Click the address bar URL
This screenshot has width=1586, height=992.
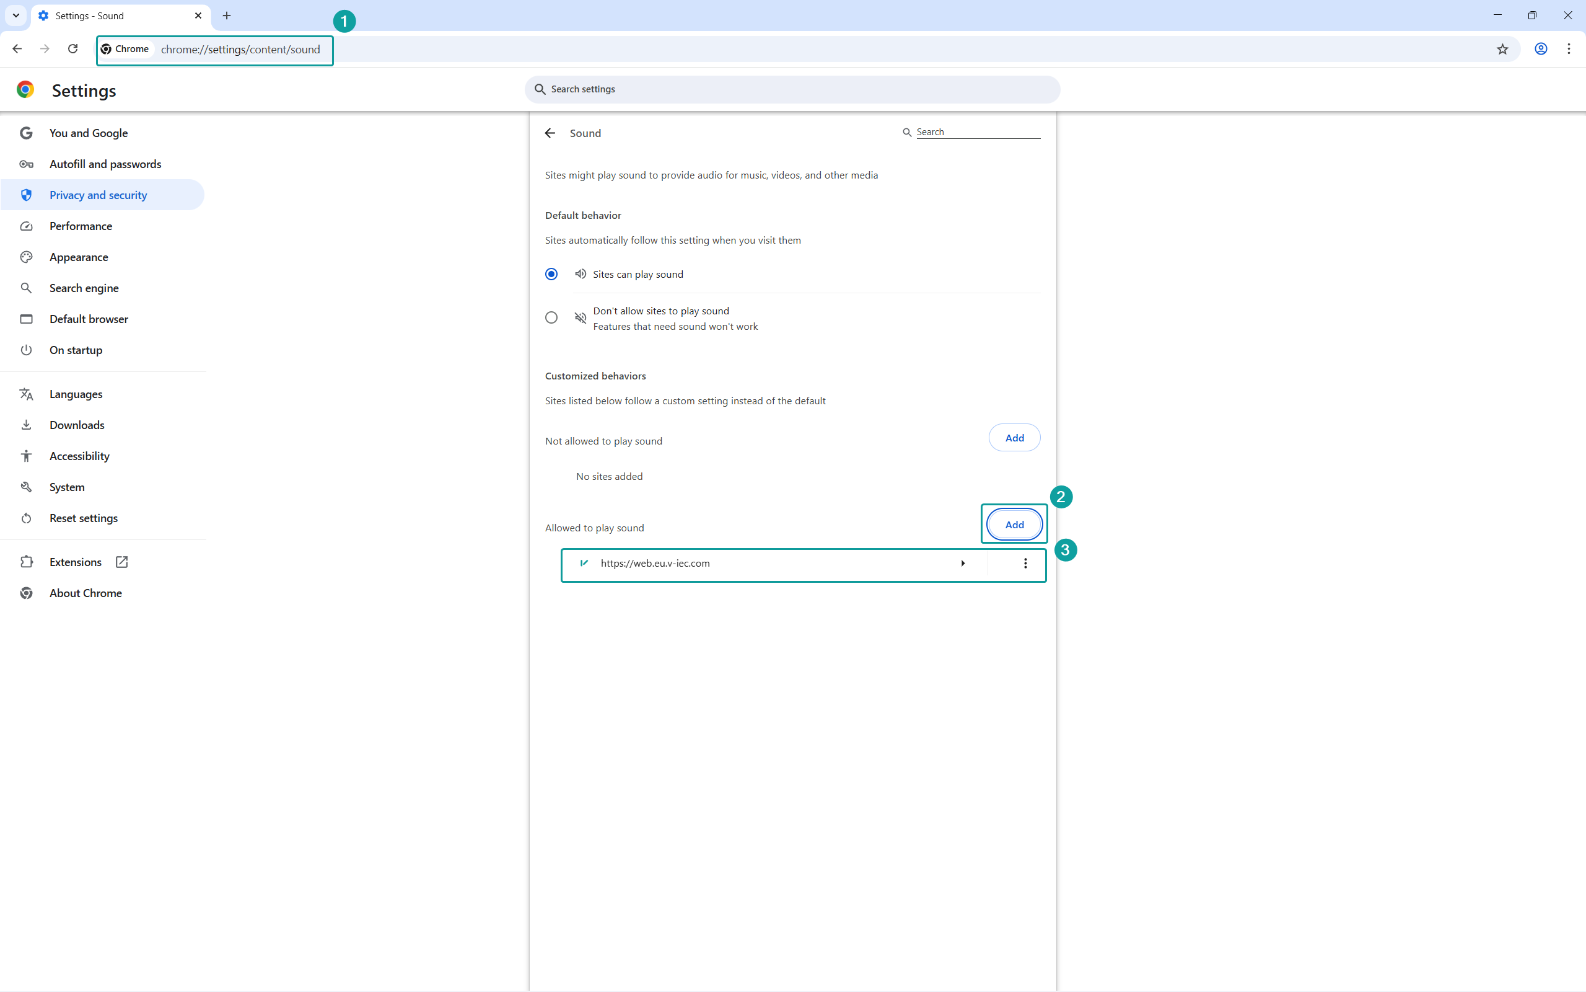(240, 49)
